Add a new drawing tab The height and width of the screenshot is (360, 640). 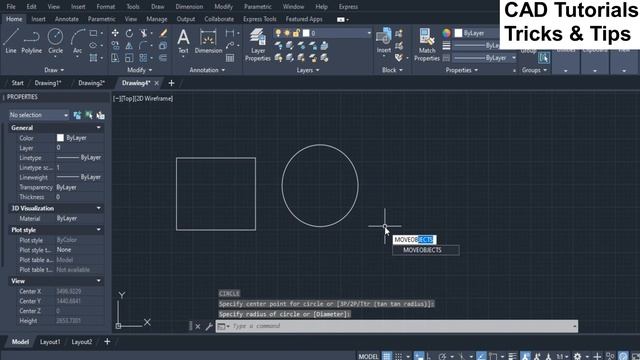171,83
